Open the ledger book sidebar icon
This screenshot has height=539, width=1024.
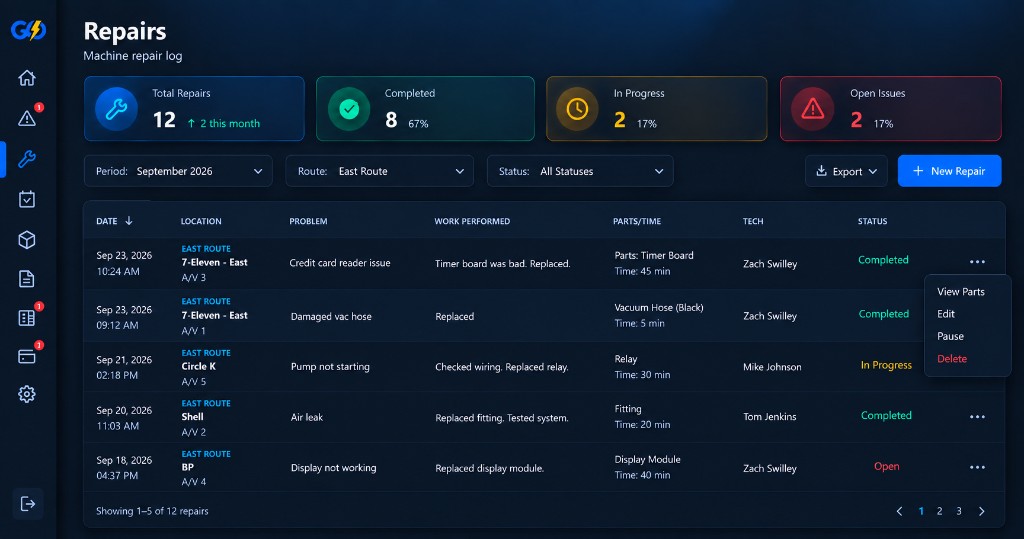27,318
